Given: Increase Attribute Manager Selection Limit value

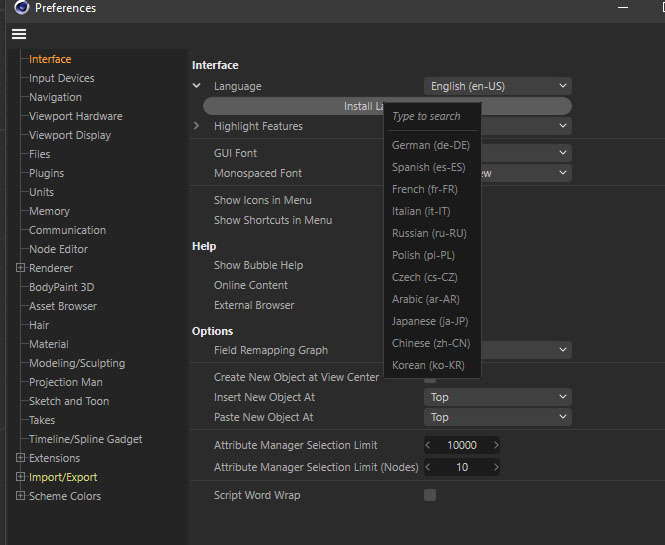Looking at the screenshot, I should 496,445.
